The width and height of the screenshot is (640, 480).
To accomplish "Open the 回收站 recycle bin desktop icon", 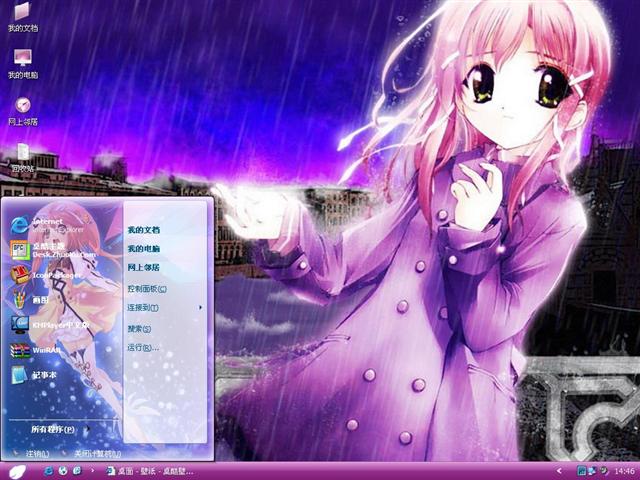I will pyautogui.click(x=23, y=158).
